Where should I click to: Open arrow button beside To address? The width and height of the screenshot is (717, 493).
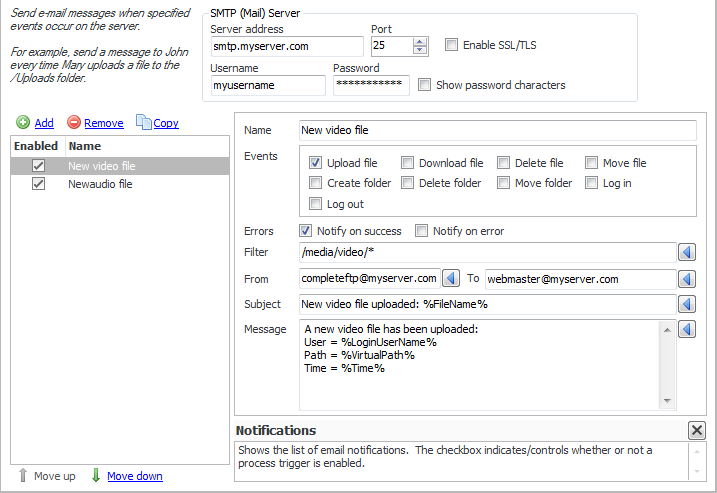687,278
